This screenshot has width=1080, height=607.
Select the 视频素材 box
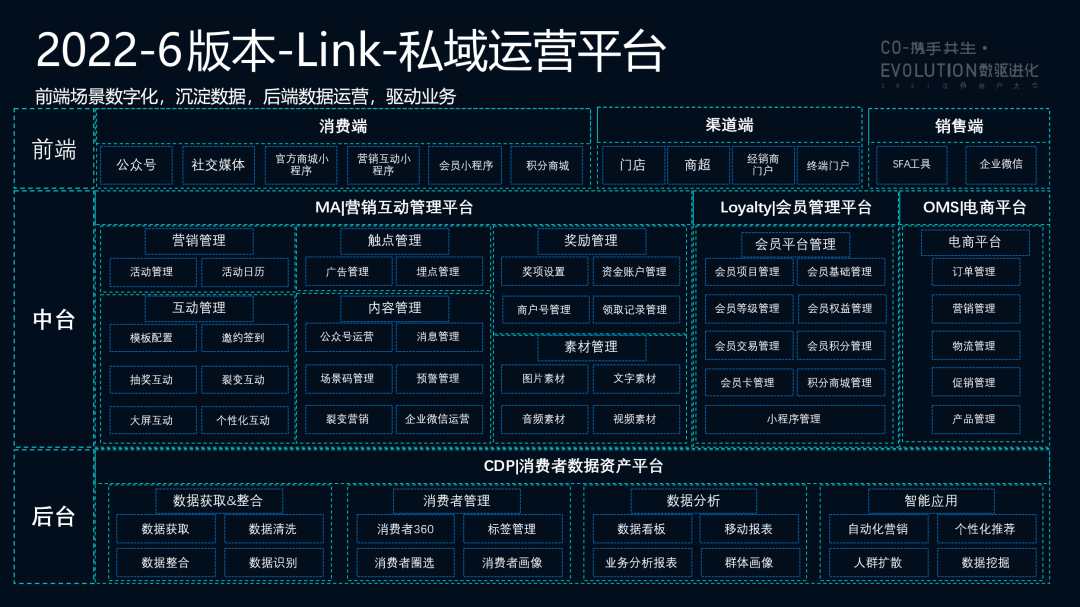pyautogui.click(x=635, y=420)
